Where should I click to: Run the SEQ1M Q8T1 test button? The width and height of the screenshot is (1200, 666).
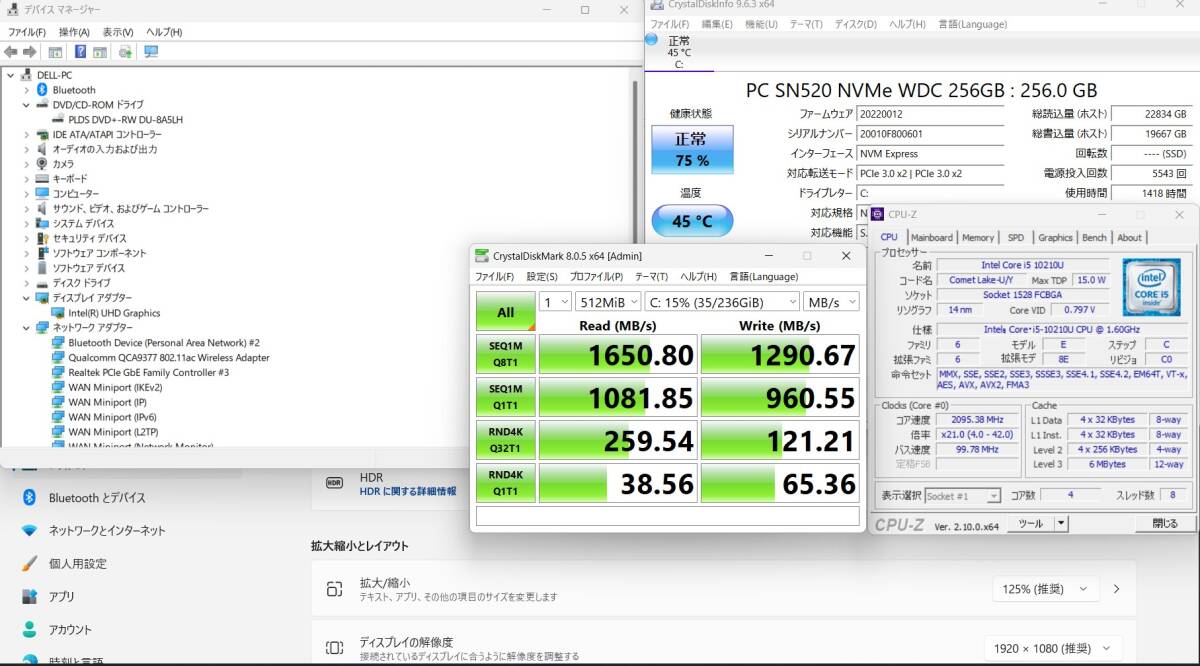[506, 355]
